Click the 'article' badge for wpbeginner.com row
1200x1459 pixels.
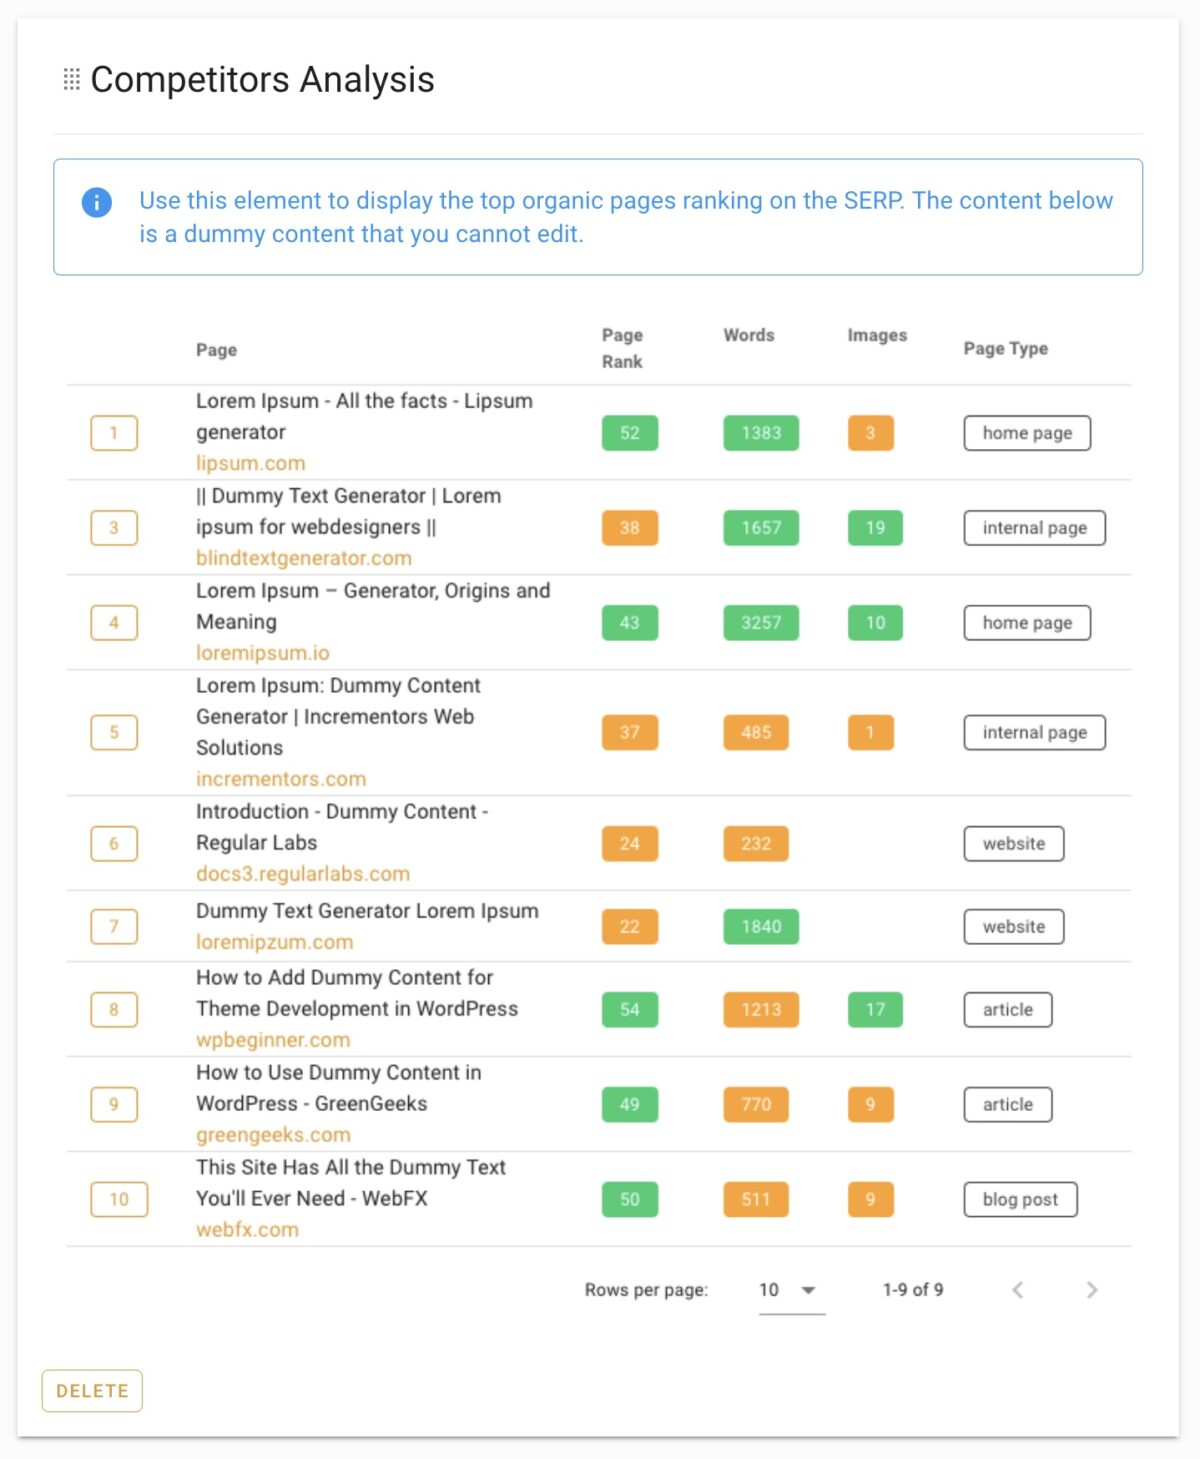point(1007,1009)
